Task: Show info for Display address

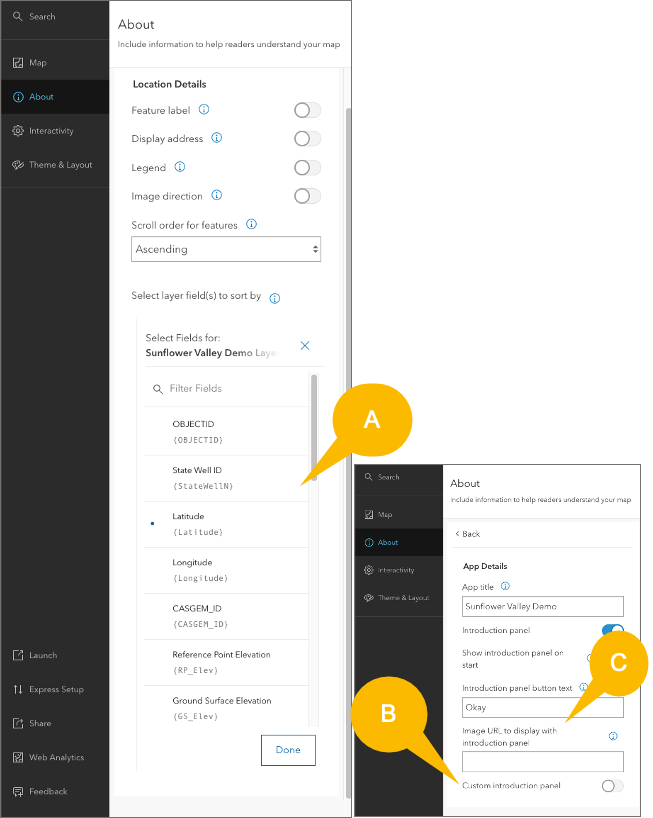Action: 216,138
